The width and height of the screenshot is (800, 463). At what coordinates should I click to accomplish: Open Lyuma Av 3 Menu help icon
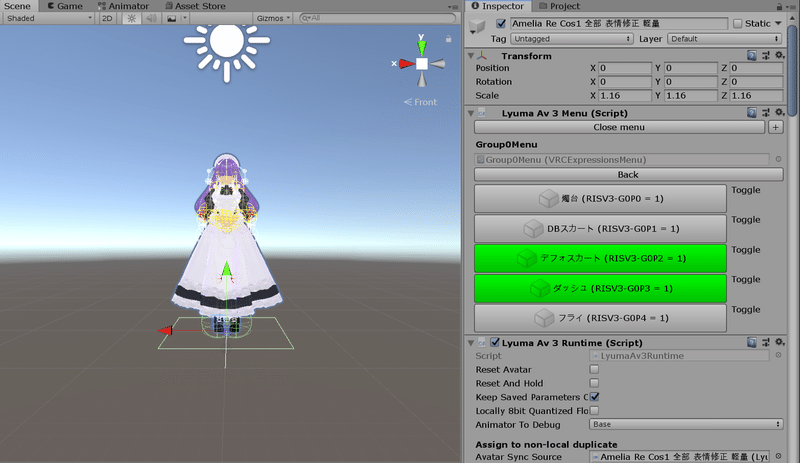(752, 113)
